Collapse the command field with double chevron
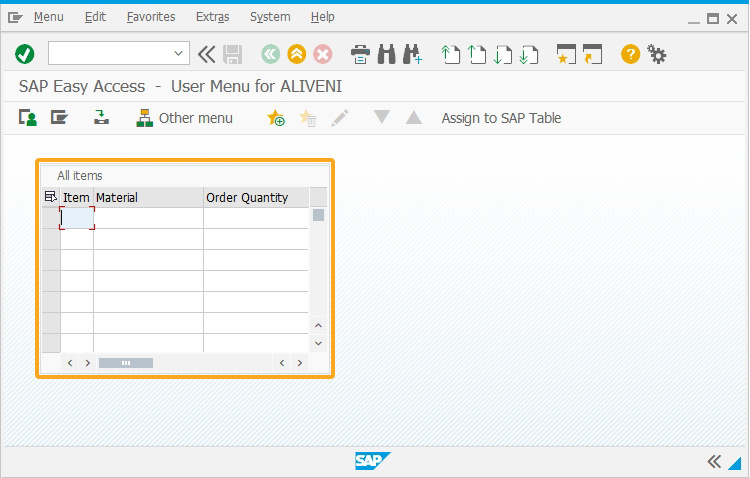Screen dimensions: 750x478 [207, 54]
